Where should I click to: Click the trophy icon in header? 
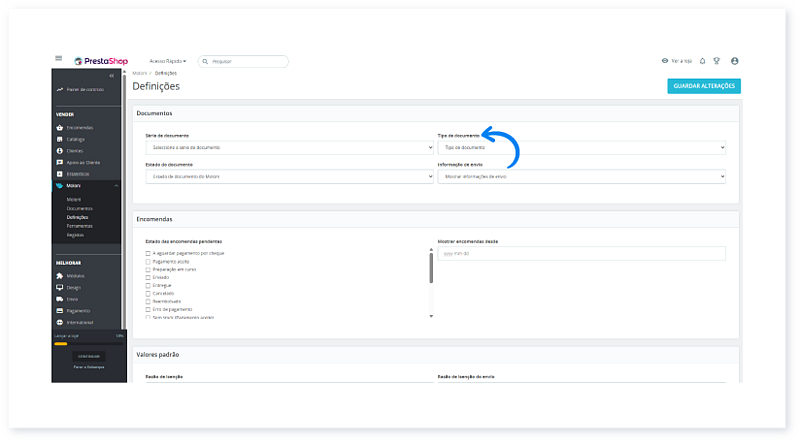tap(717, 61)
